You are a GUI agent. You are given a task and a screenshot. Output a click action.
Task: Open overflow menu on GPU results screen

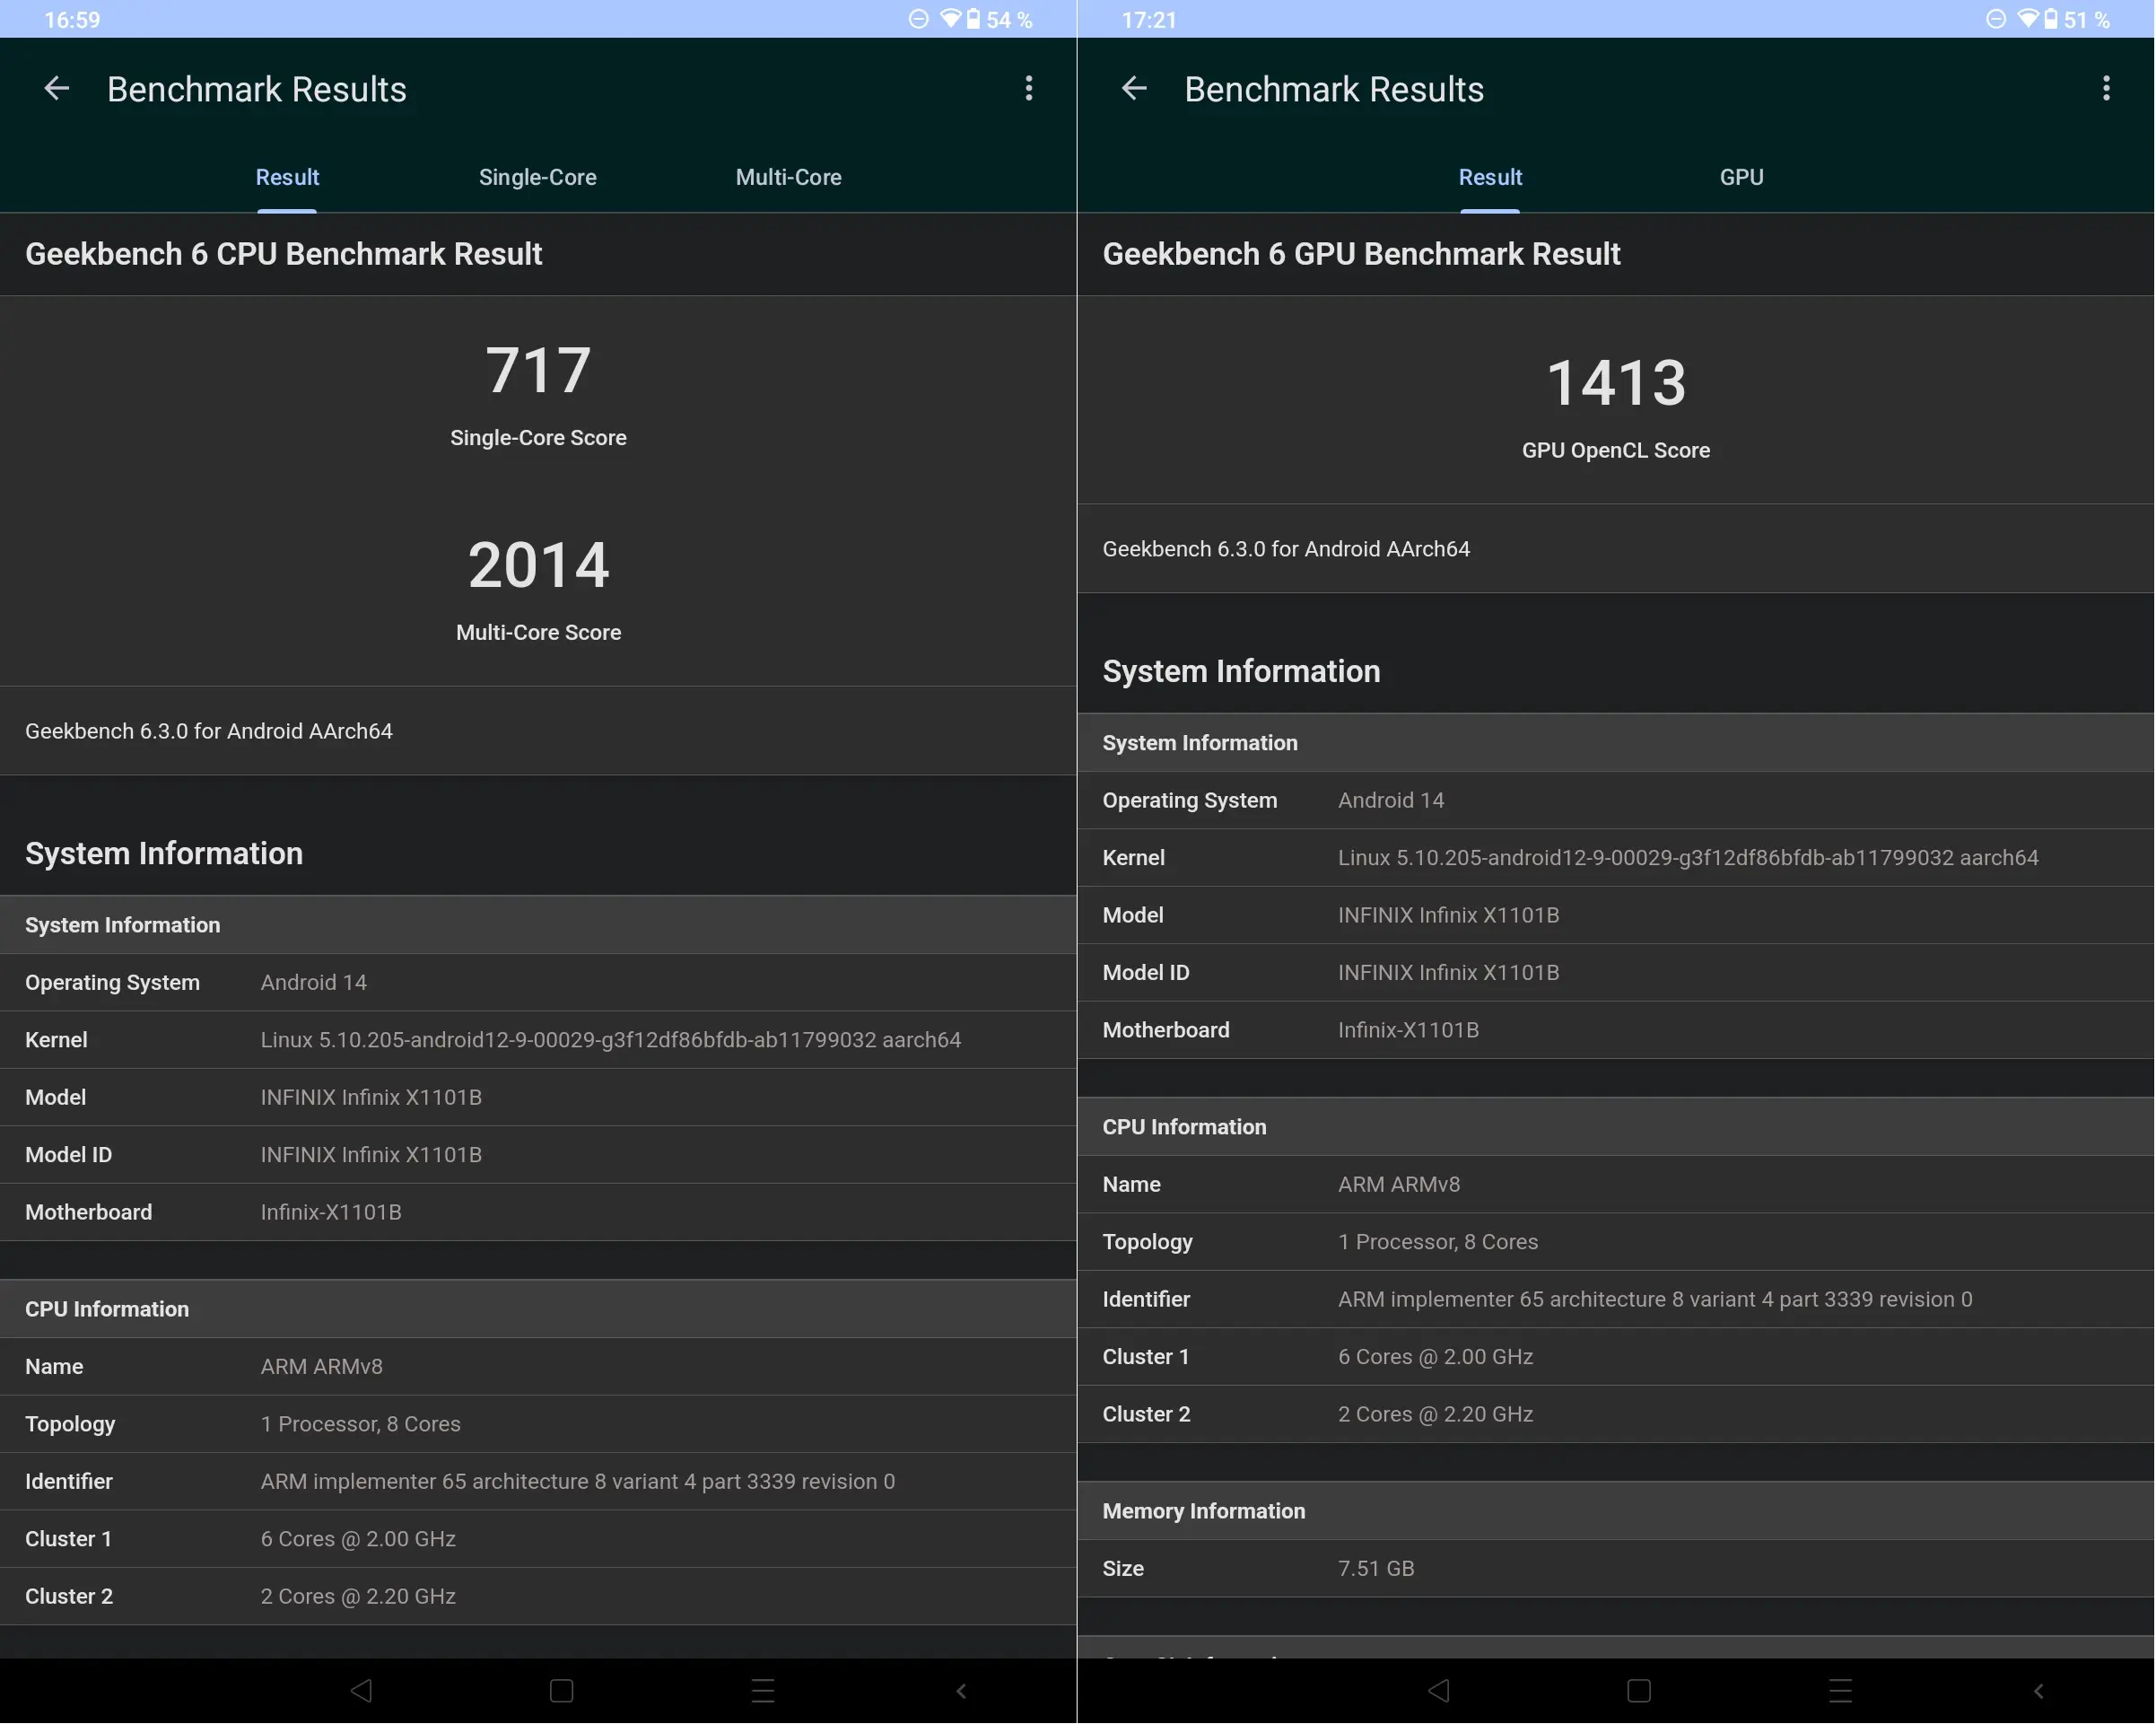point(2106,89)
